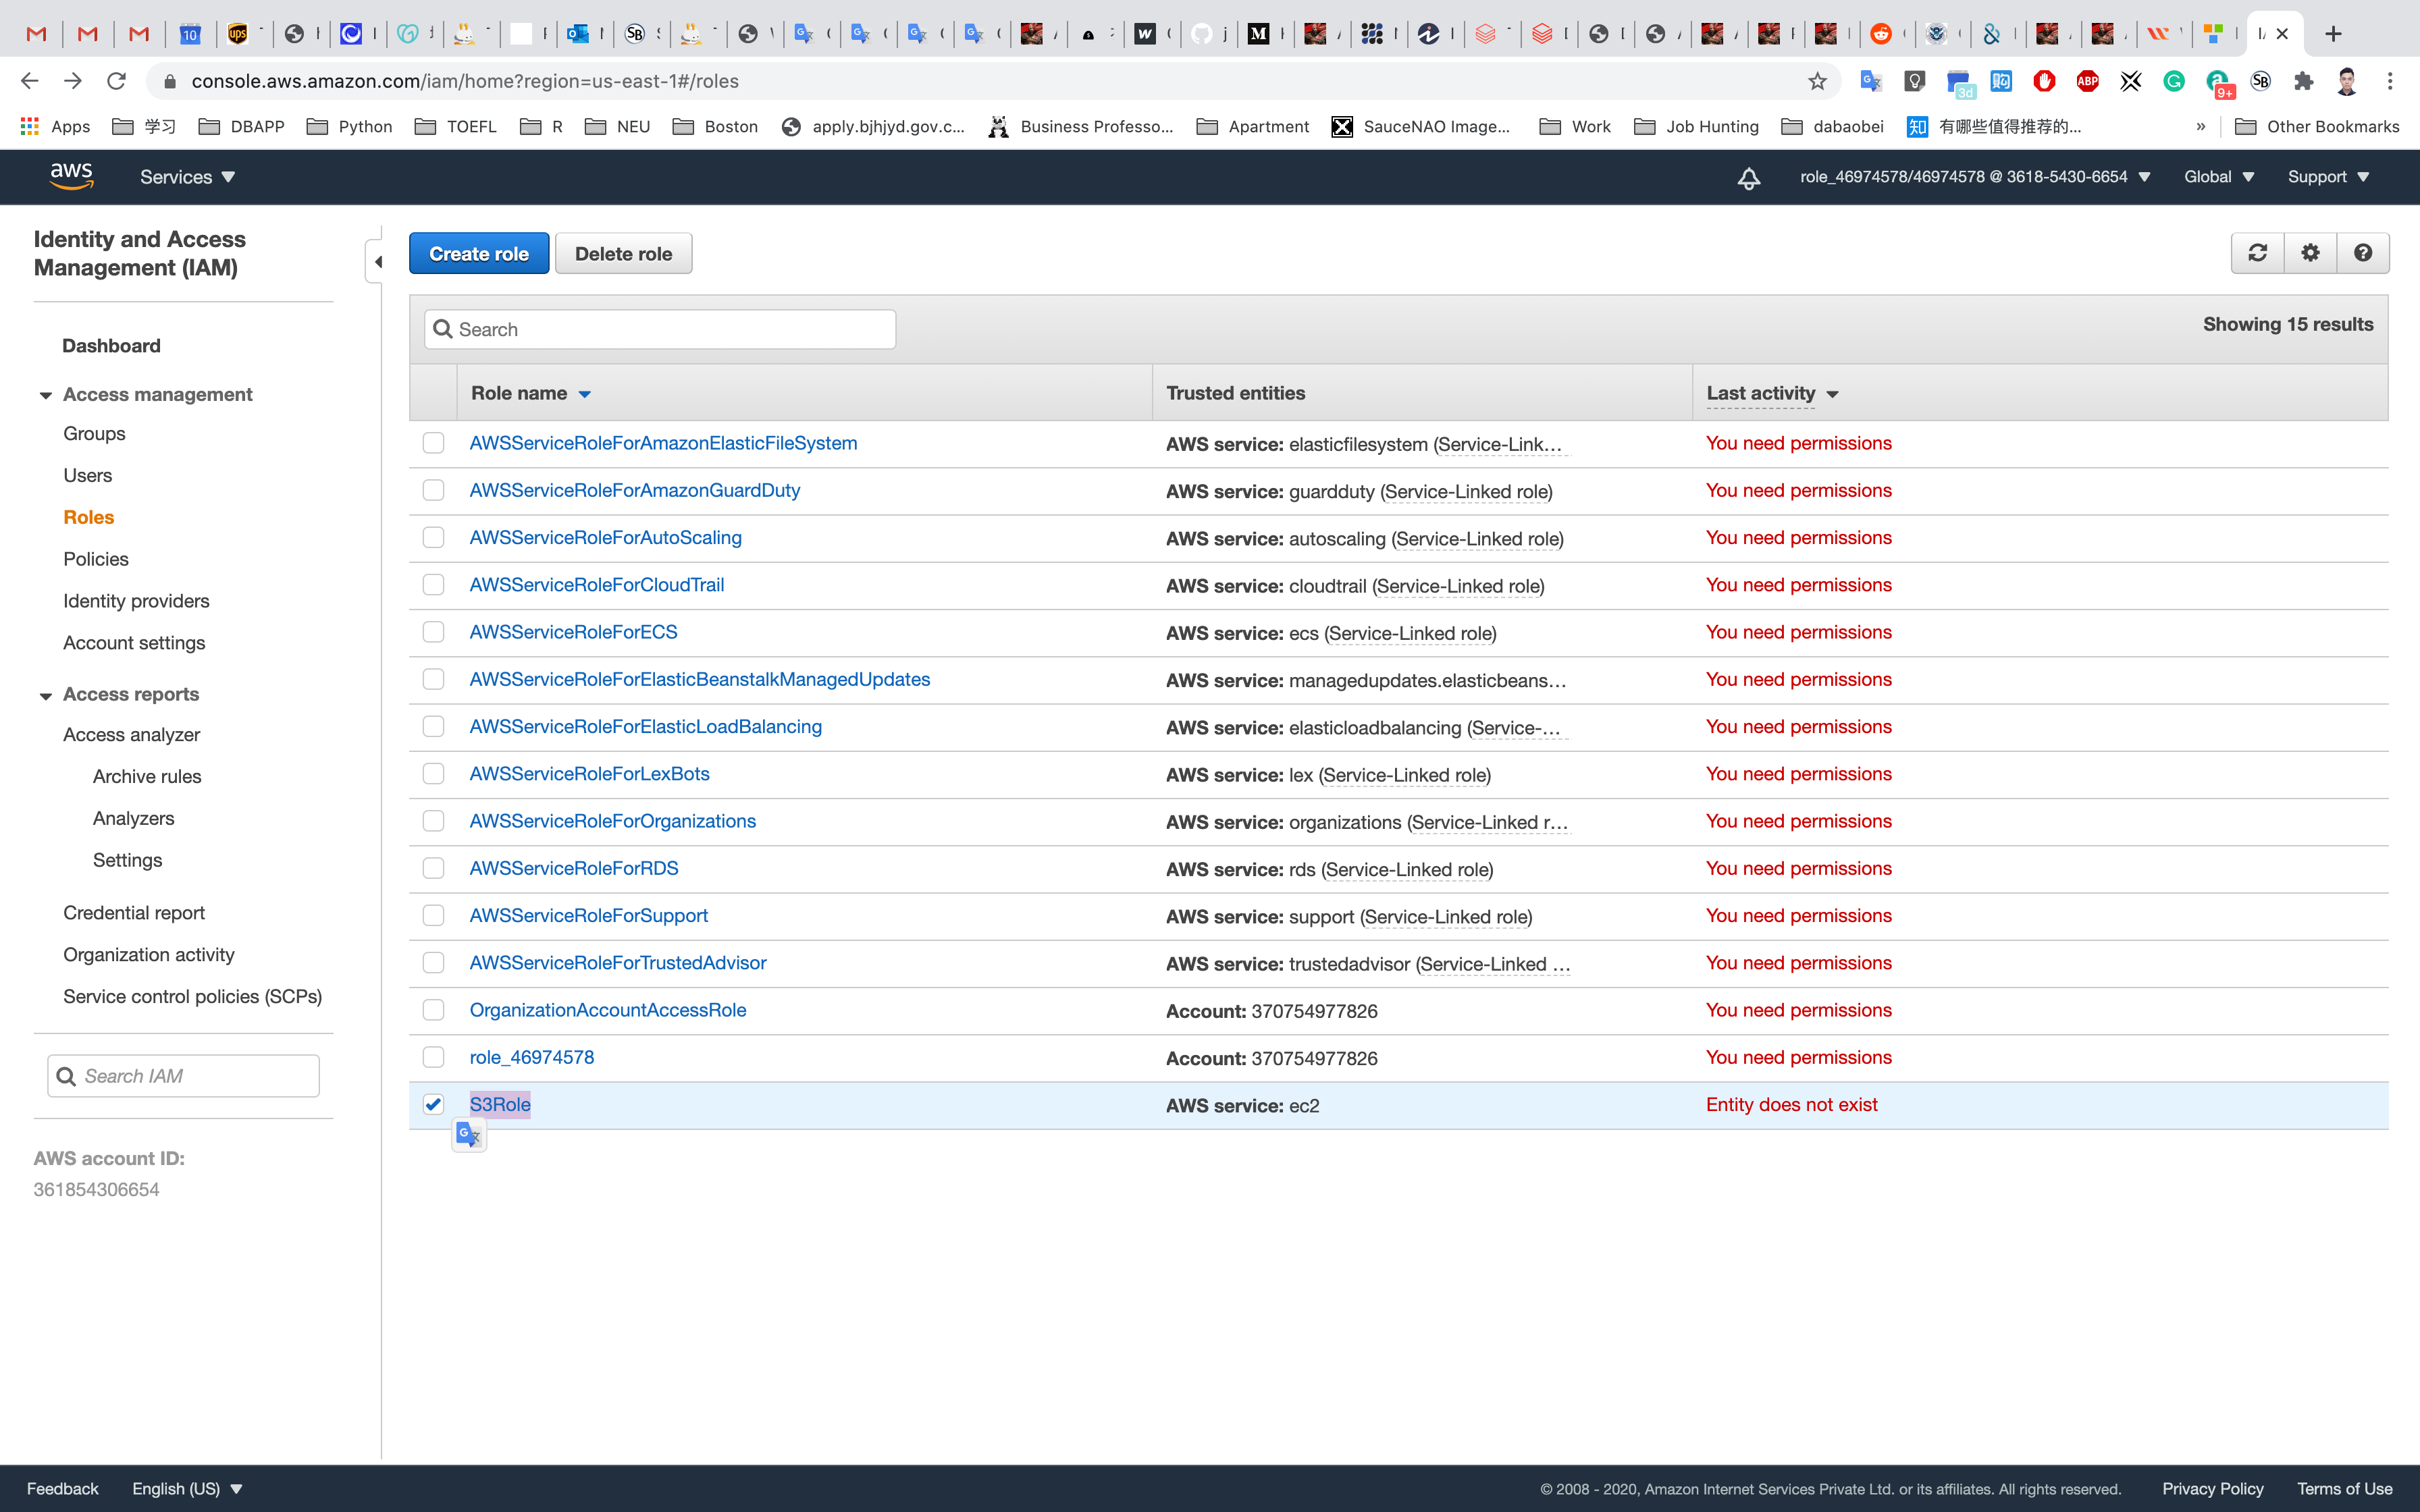Image resolution: width=2420 pixels, height=1512 pixels.
Task: Click the Google Translate popup icon
Action: point(468,1134)
